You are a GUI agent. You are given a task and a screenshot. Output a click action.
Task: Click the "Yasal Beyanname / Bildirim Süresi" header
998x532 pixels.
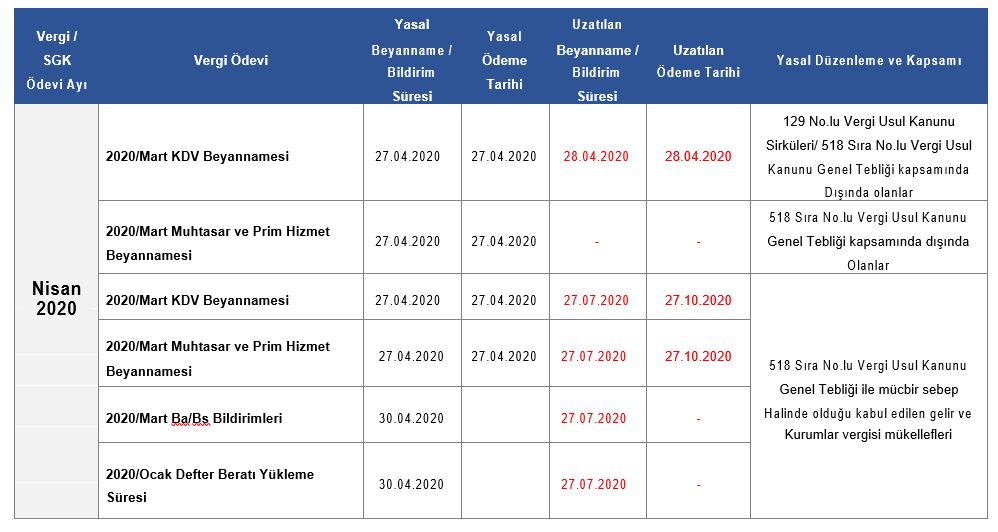tap(412, 60)
